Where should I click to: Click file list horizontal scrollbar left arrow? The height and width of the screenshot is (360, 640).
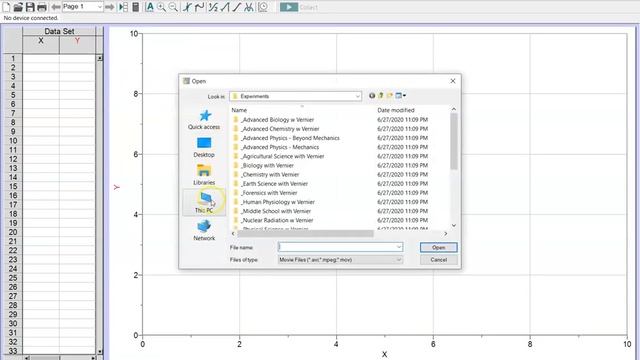[x=233, y=233]
